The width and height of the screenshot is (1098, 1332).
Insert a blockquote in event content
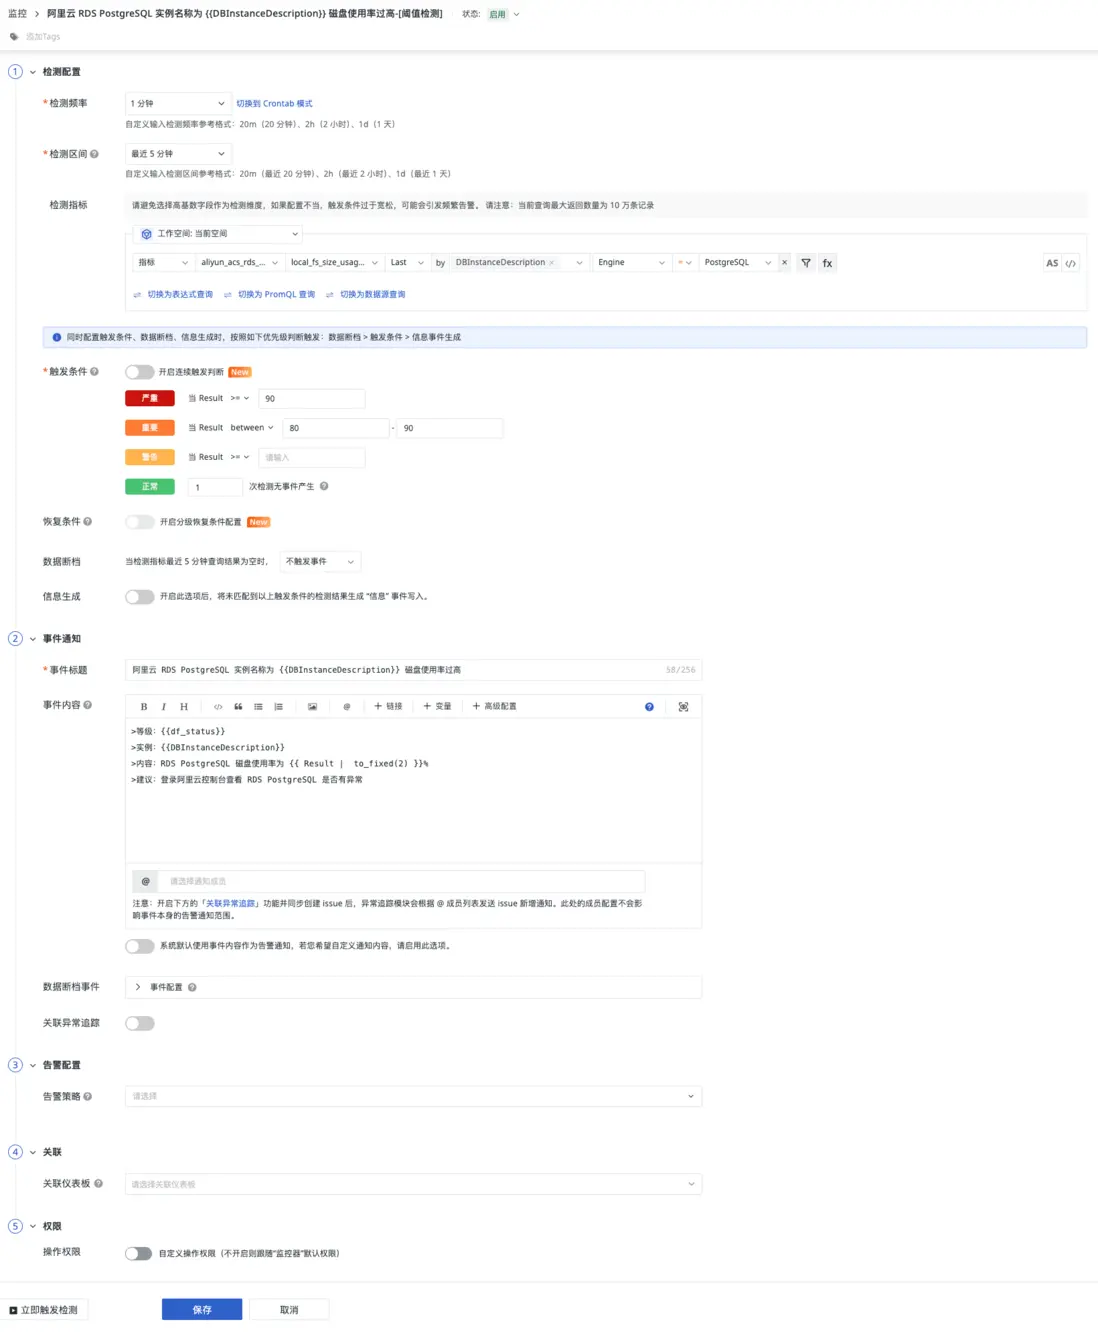point(238,707)
